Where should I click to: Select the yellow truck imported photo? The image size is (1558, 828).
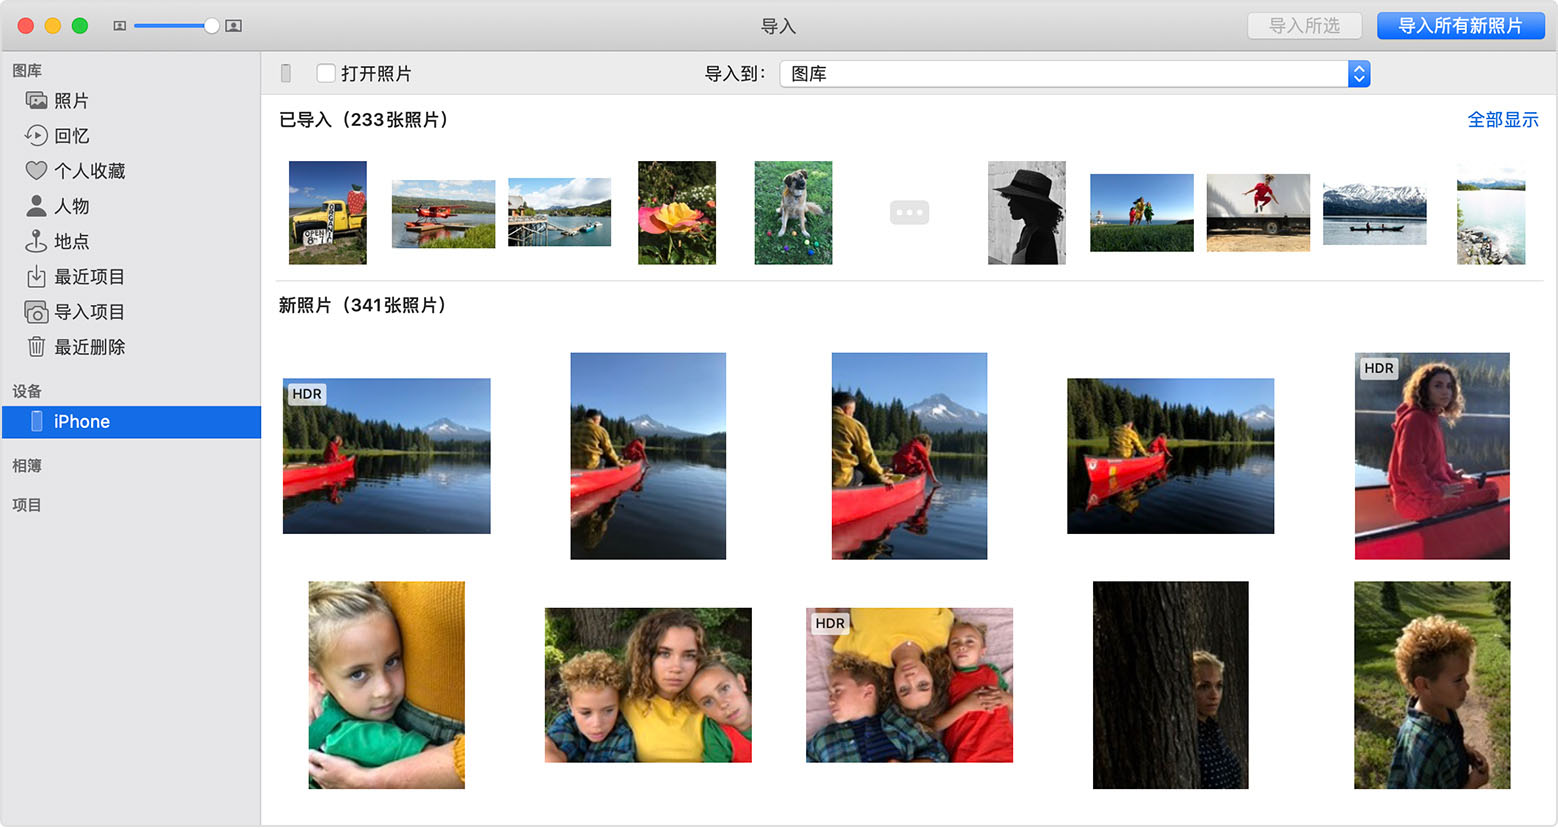[328, 213]
